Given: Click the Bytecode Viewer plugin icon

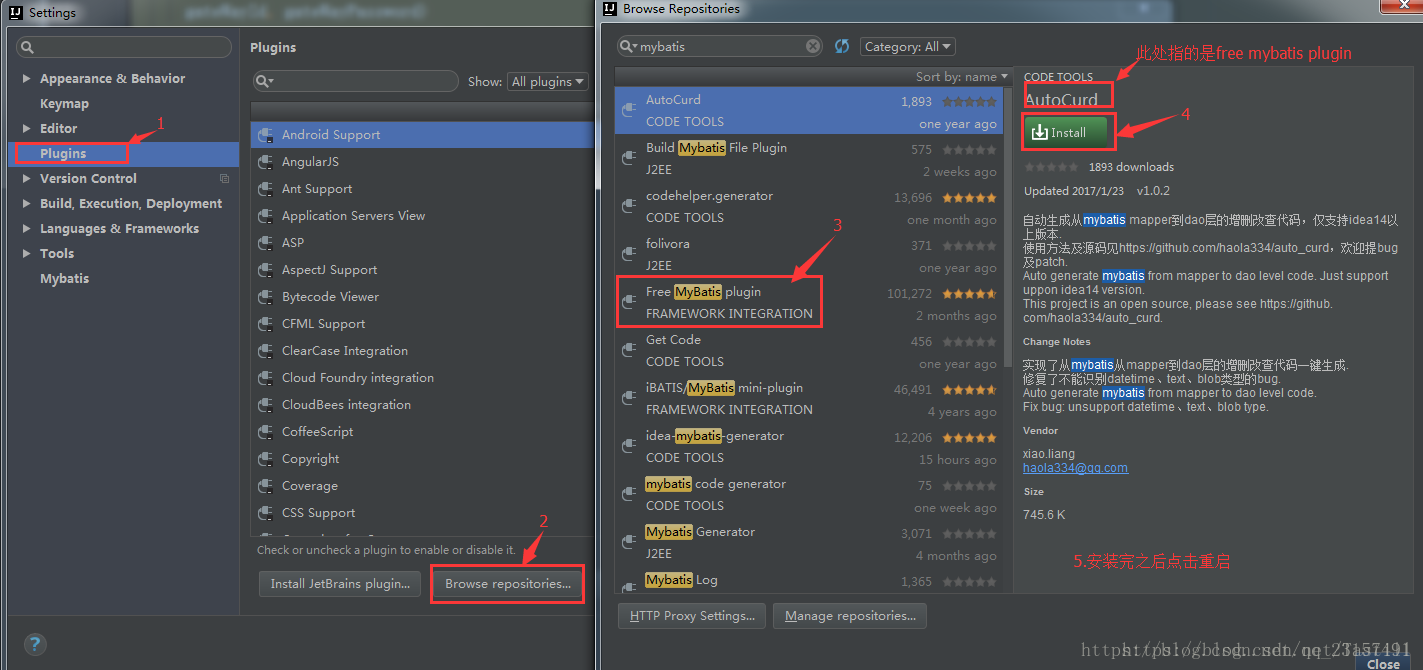Looking at the screenshot, I should [x=266, y=297].
